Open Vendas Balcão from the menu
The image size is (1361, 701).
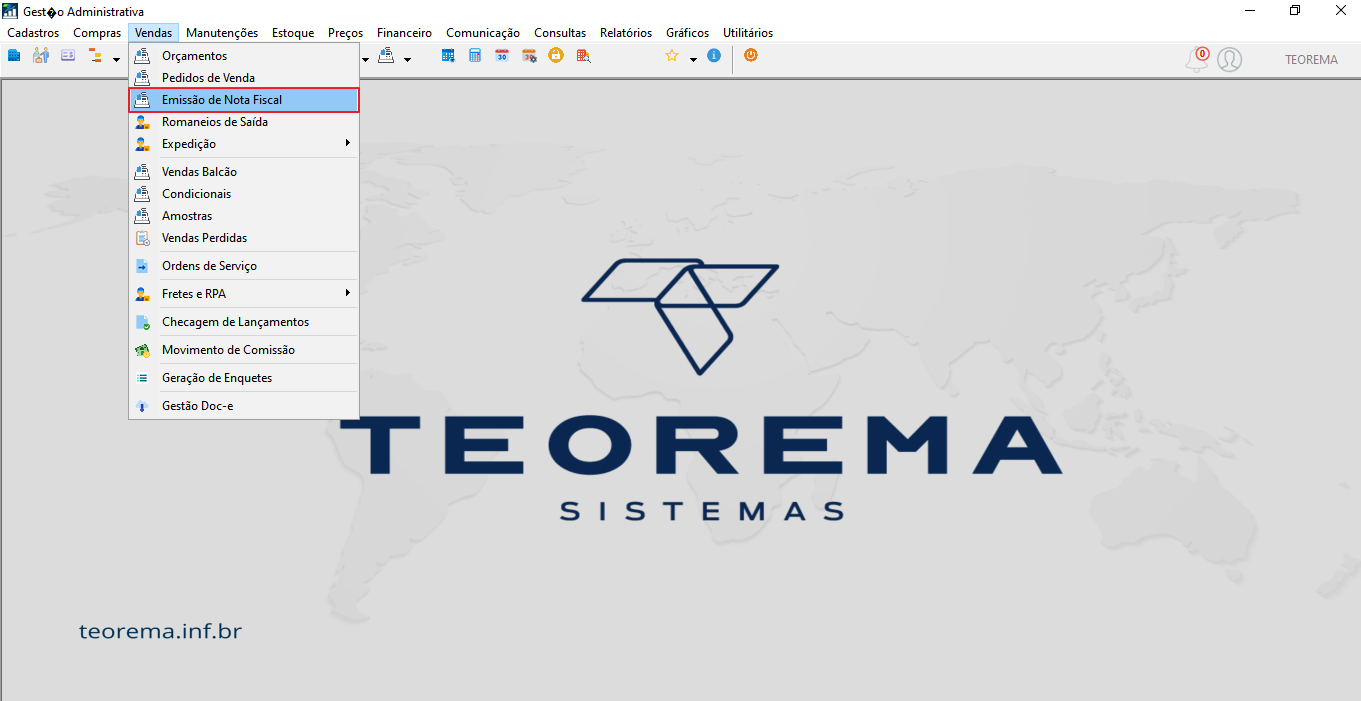(x=244, y=172)
